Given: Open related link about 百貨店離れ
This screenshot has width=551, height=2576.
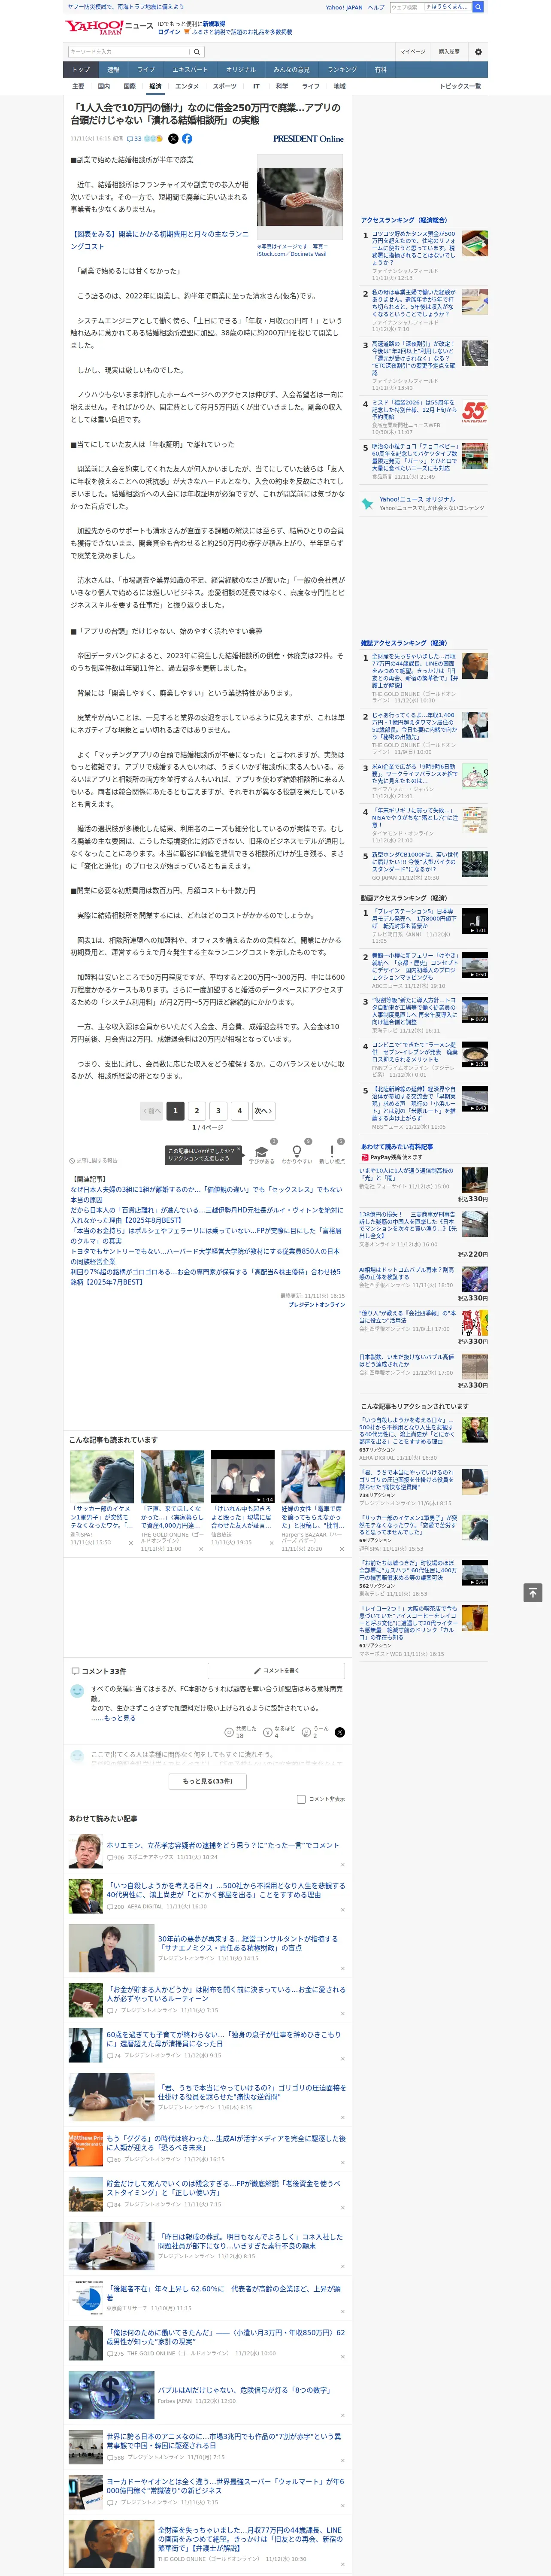Looking at the screenshot, I should [x=206, y=1215].
